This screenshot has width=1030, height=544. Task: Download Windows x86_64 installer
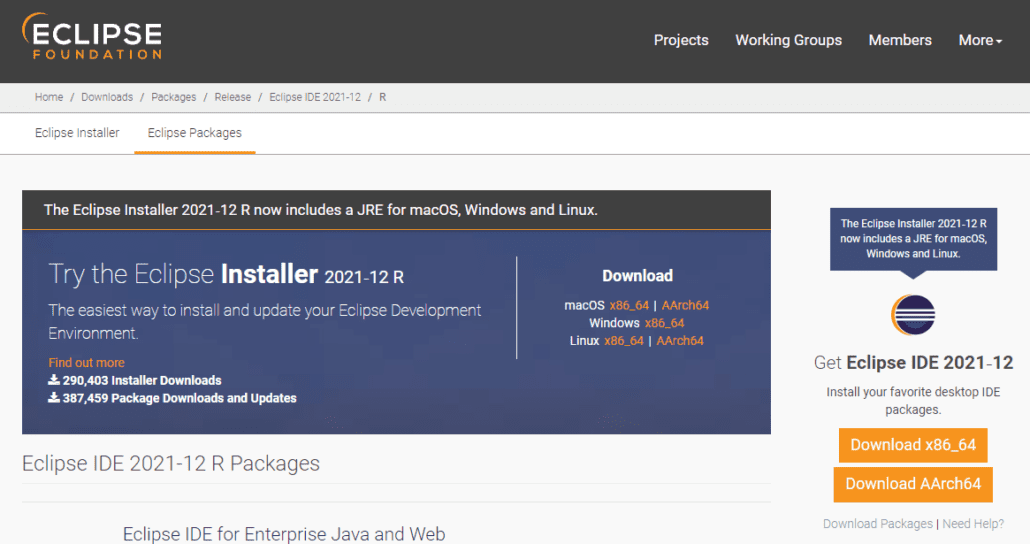click(x=664, y=323)
